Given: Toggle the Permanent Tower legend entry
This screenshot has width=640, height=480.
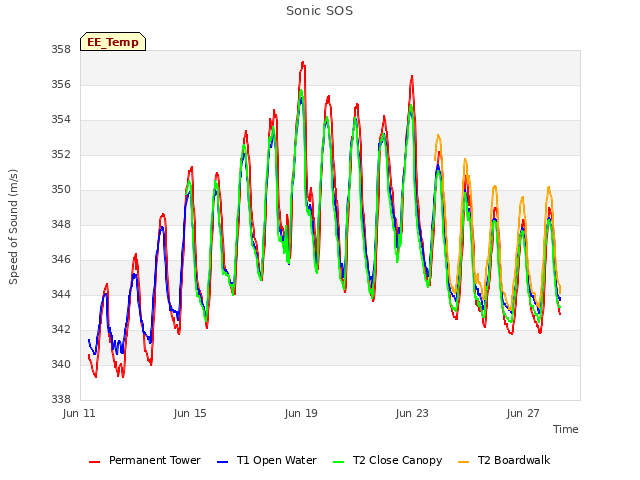Looking at the screenshot, I should pos(145,460).
